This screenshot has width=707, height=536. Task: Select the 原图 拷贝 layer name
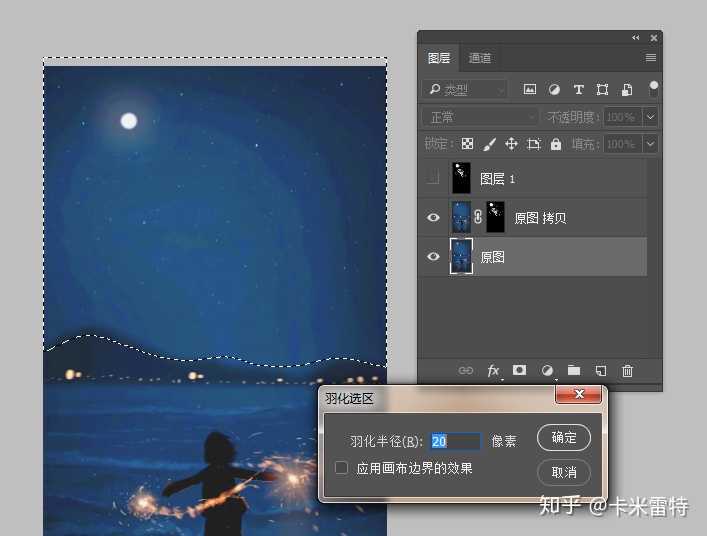tap(540, 218)
